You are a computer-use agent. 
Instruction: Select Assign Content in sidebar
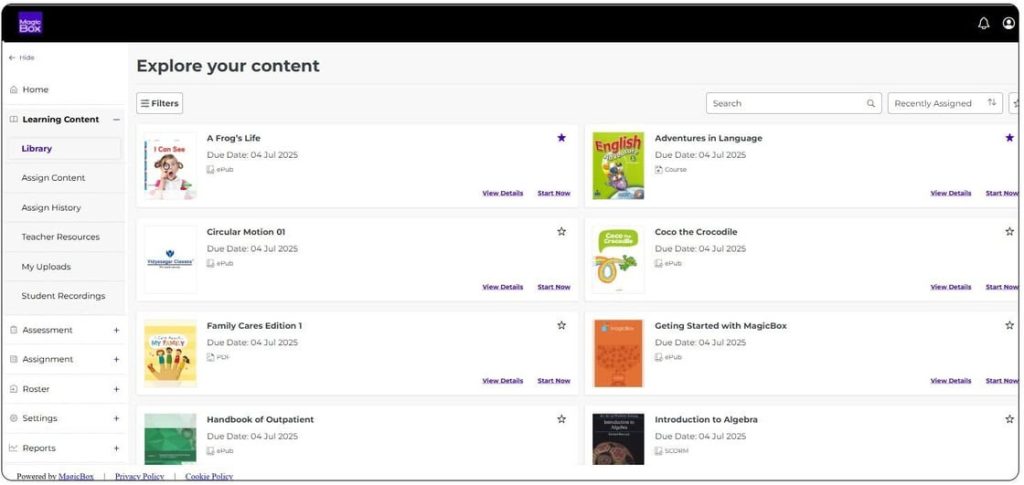(x=53, y=178)
